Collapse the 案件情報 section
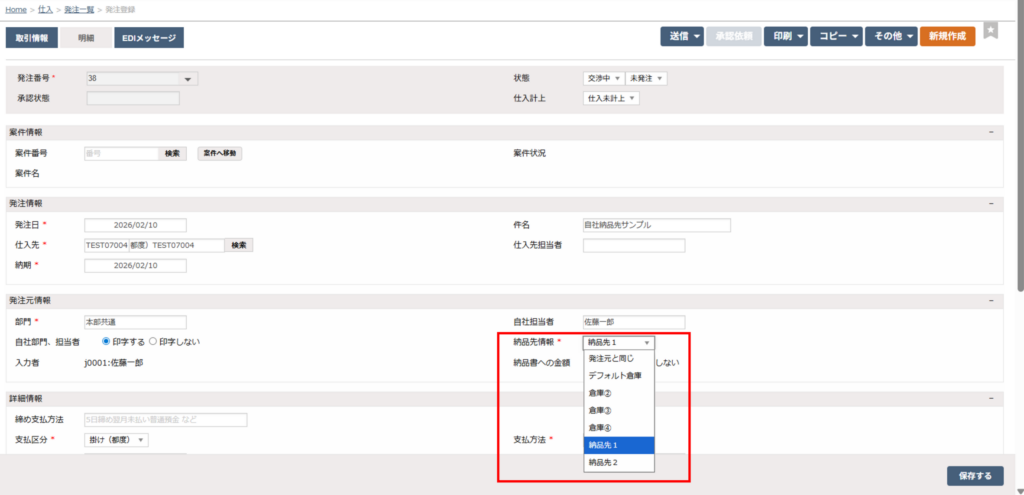Viewport: 1024px width, 495px height. pyautogui.click(x=990, y=132)
